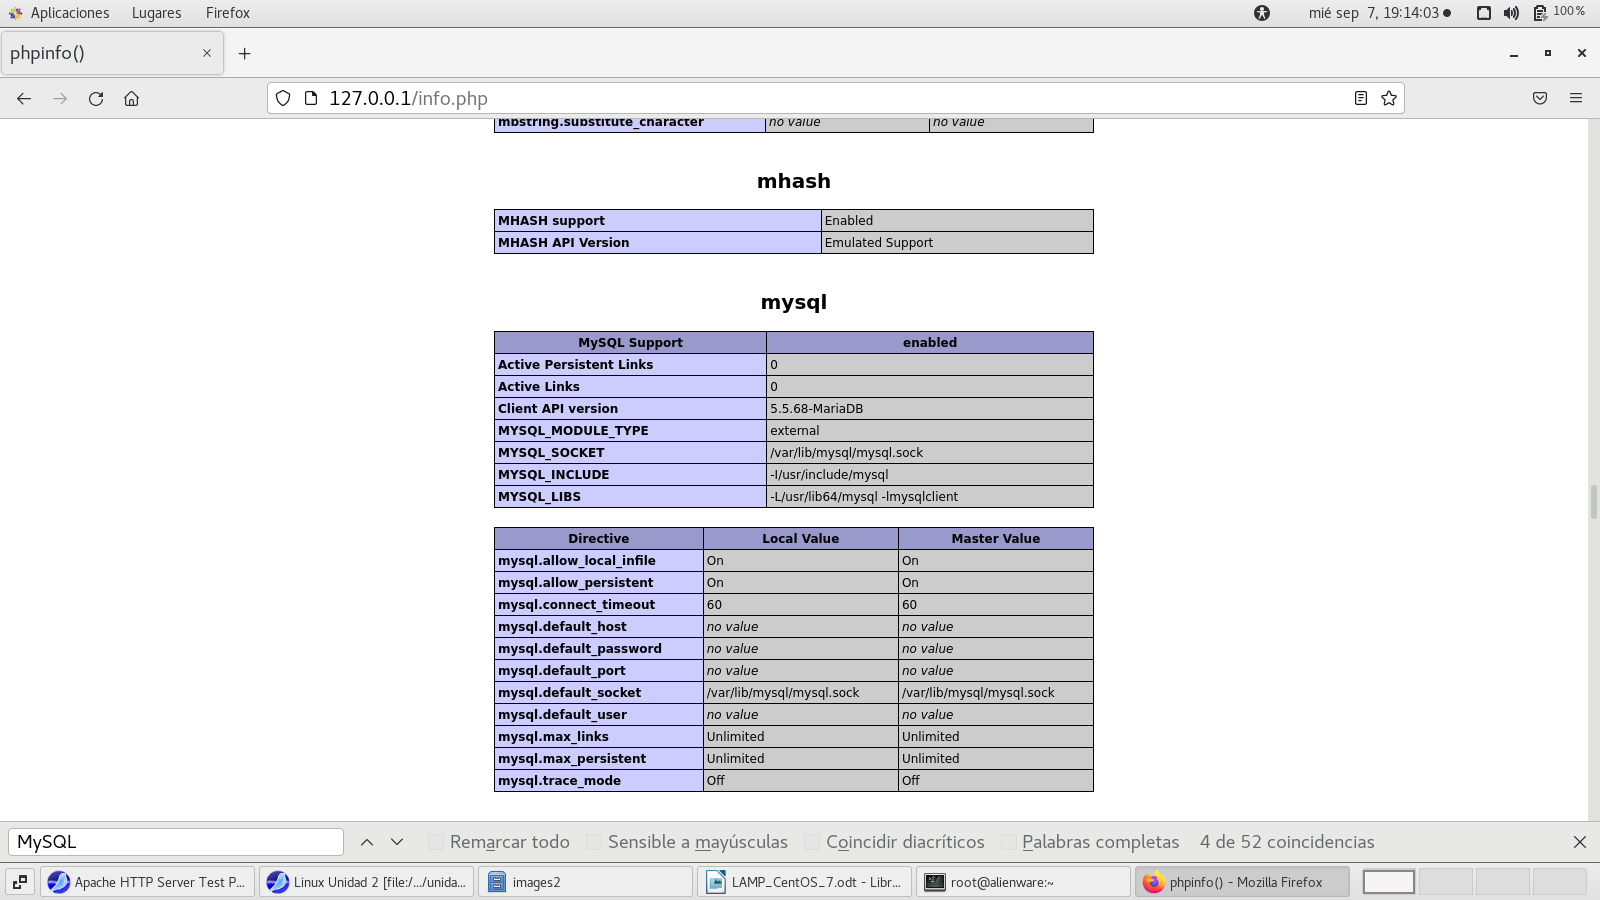
Task: Show site security shield information
Action: [283, 98]
